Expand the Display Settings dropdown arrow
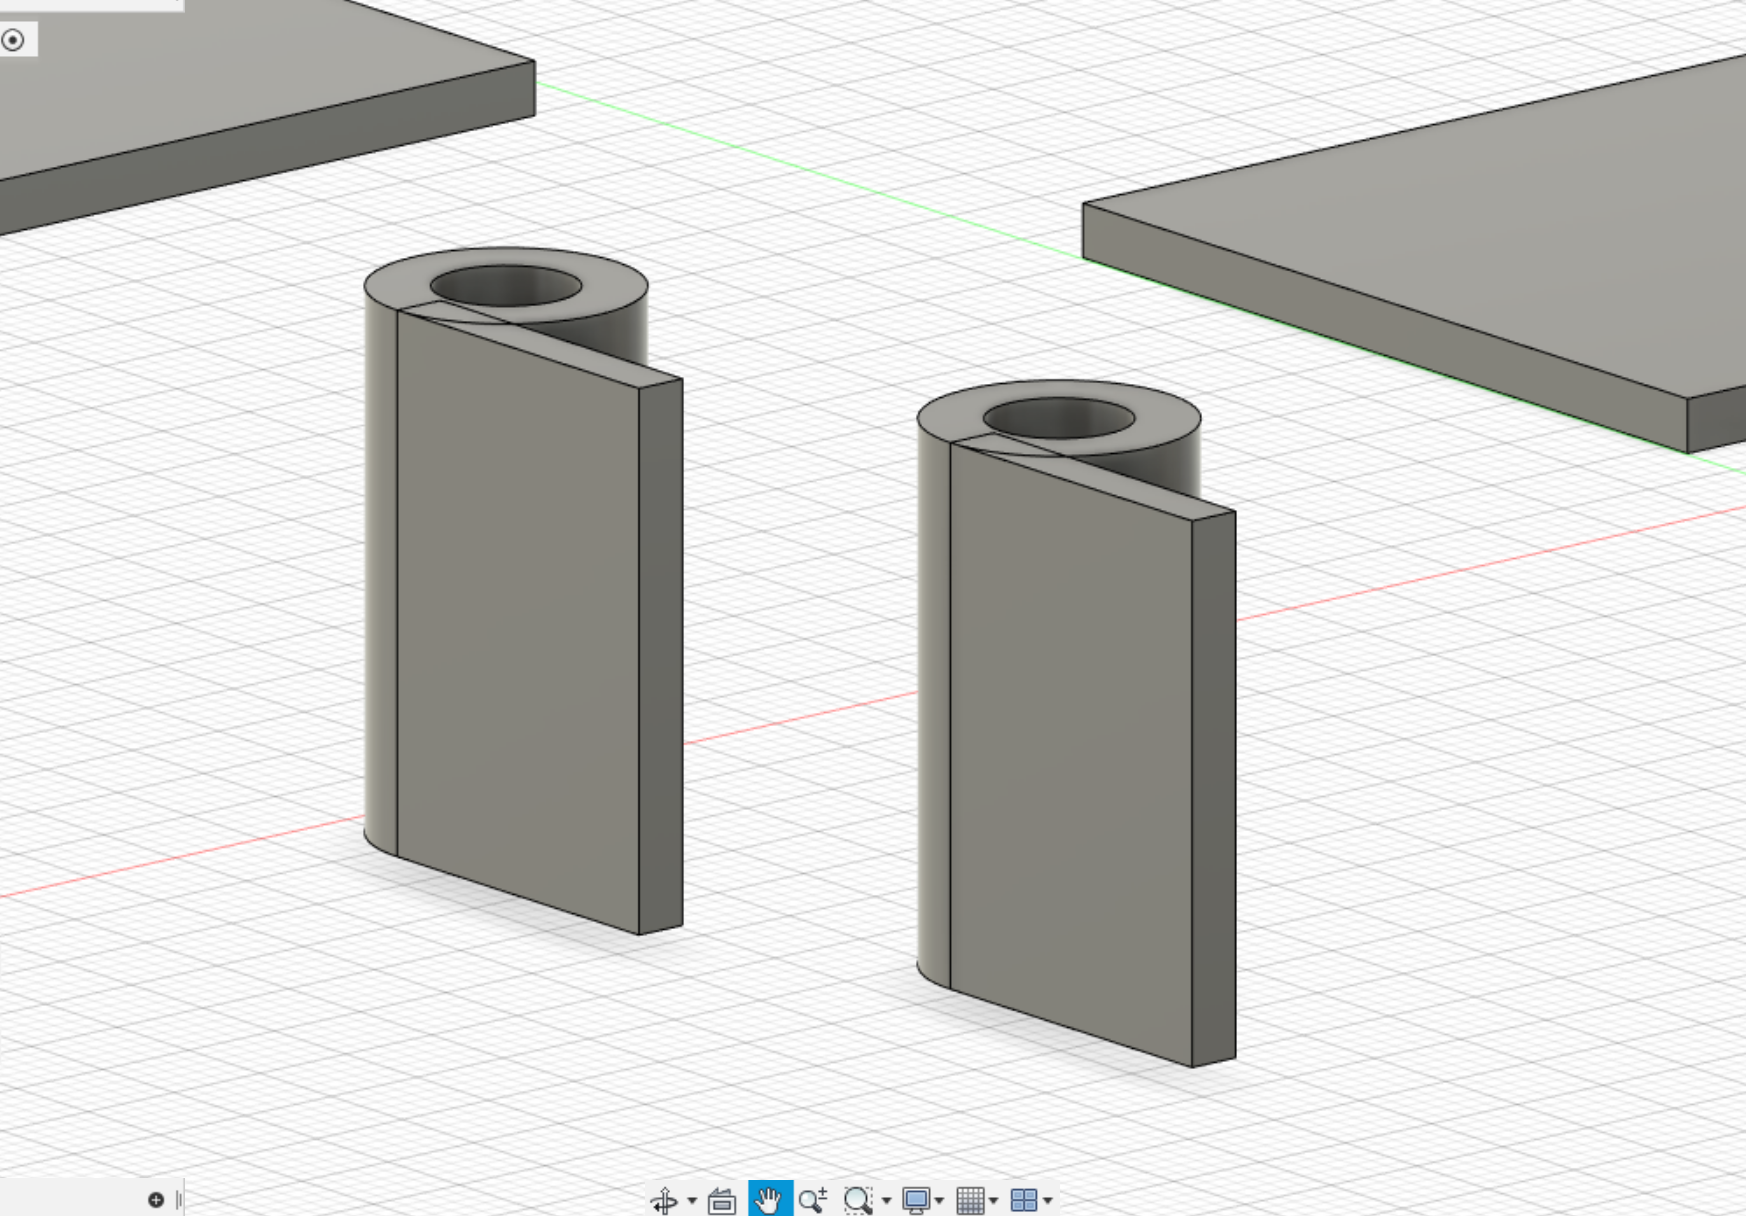This screenshot has height=1216, width=1746. click(x=939, y=1200)
